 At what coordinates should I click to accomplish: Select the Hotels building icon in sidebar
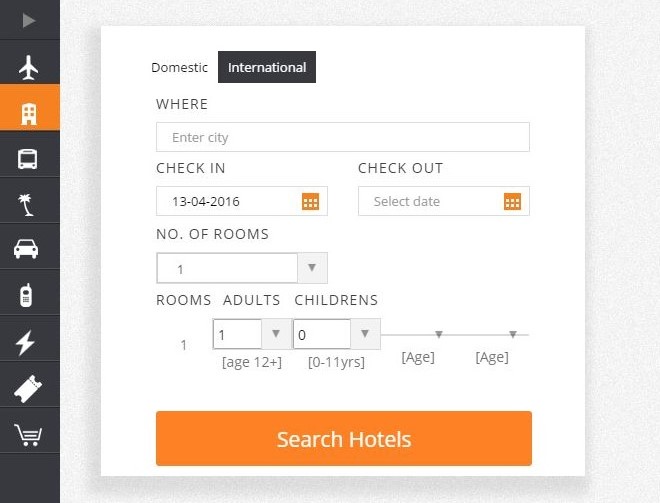[29, 114]
